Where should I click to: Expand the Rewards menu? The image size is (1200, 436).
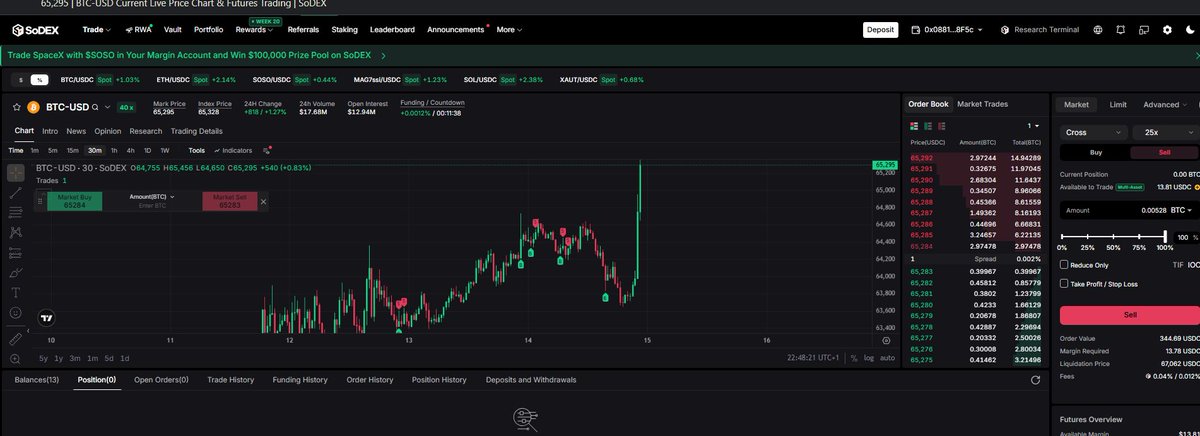coord(254,30)
